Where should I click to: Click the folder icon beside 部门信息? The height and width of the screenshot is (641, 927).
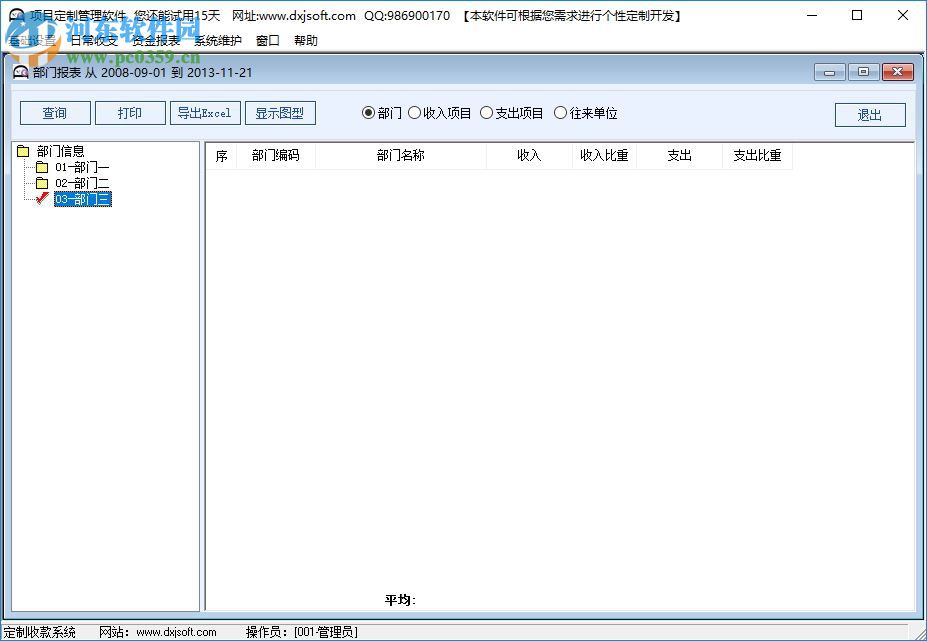click(22, 151)
